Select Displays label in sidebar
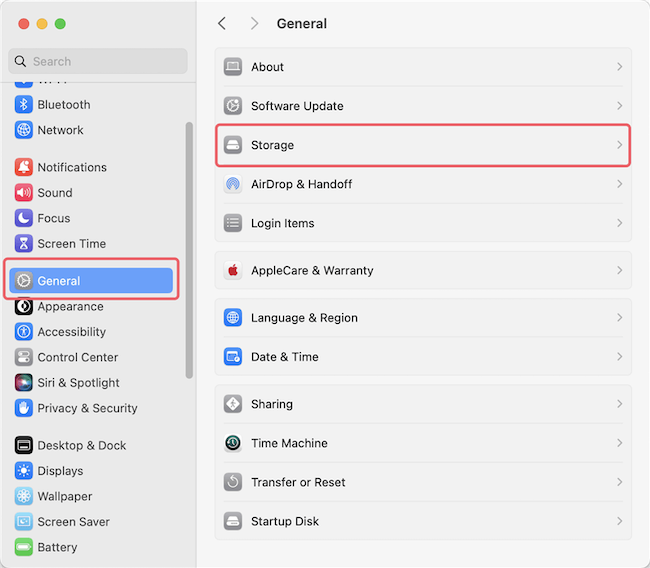 (x=61, y=471)
